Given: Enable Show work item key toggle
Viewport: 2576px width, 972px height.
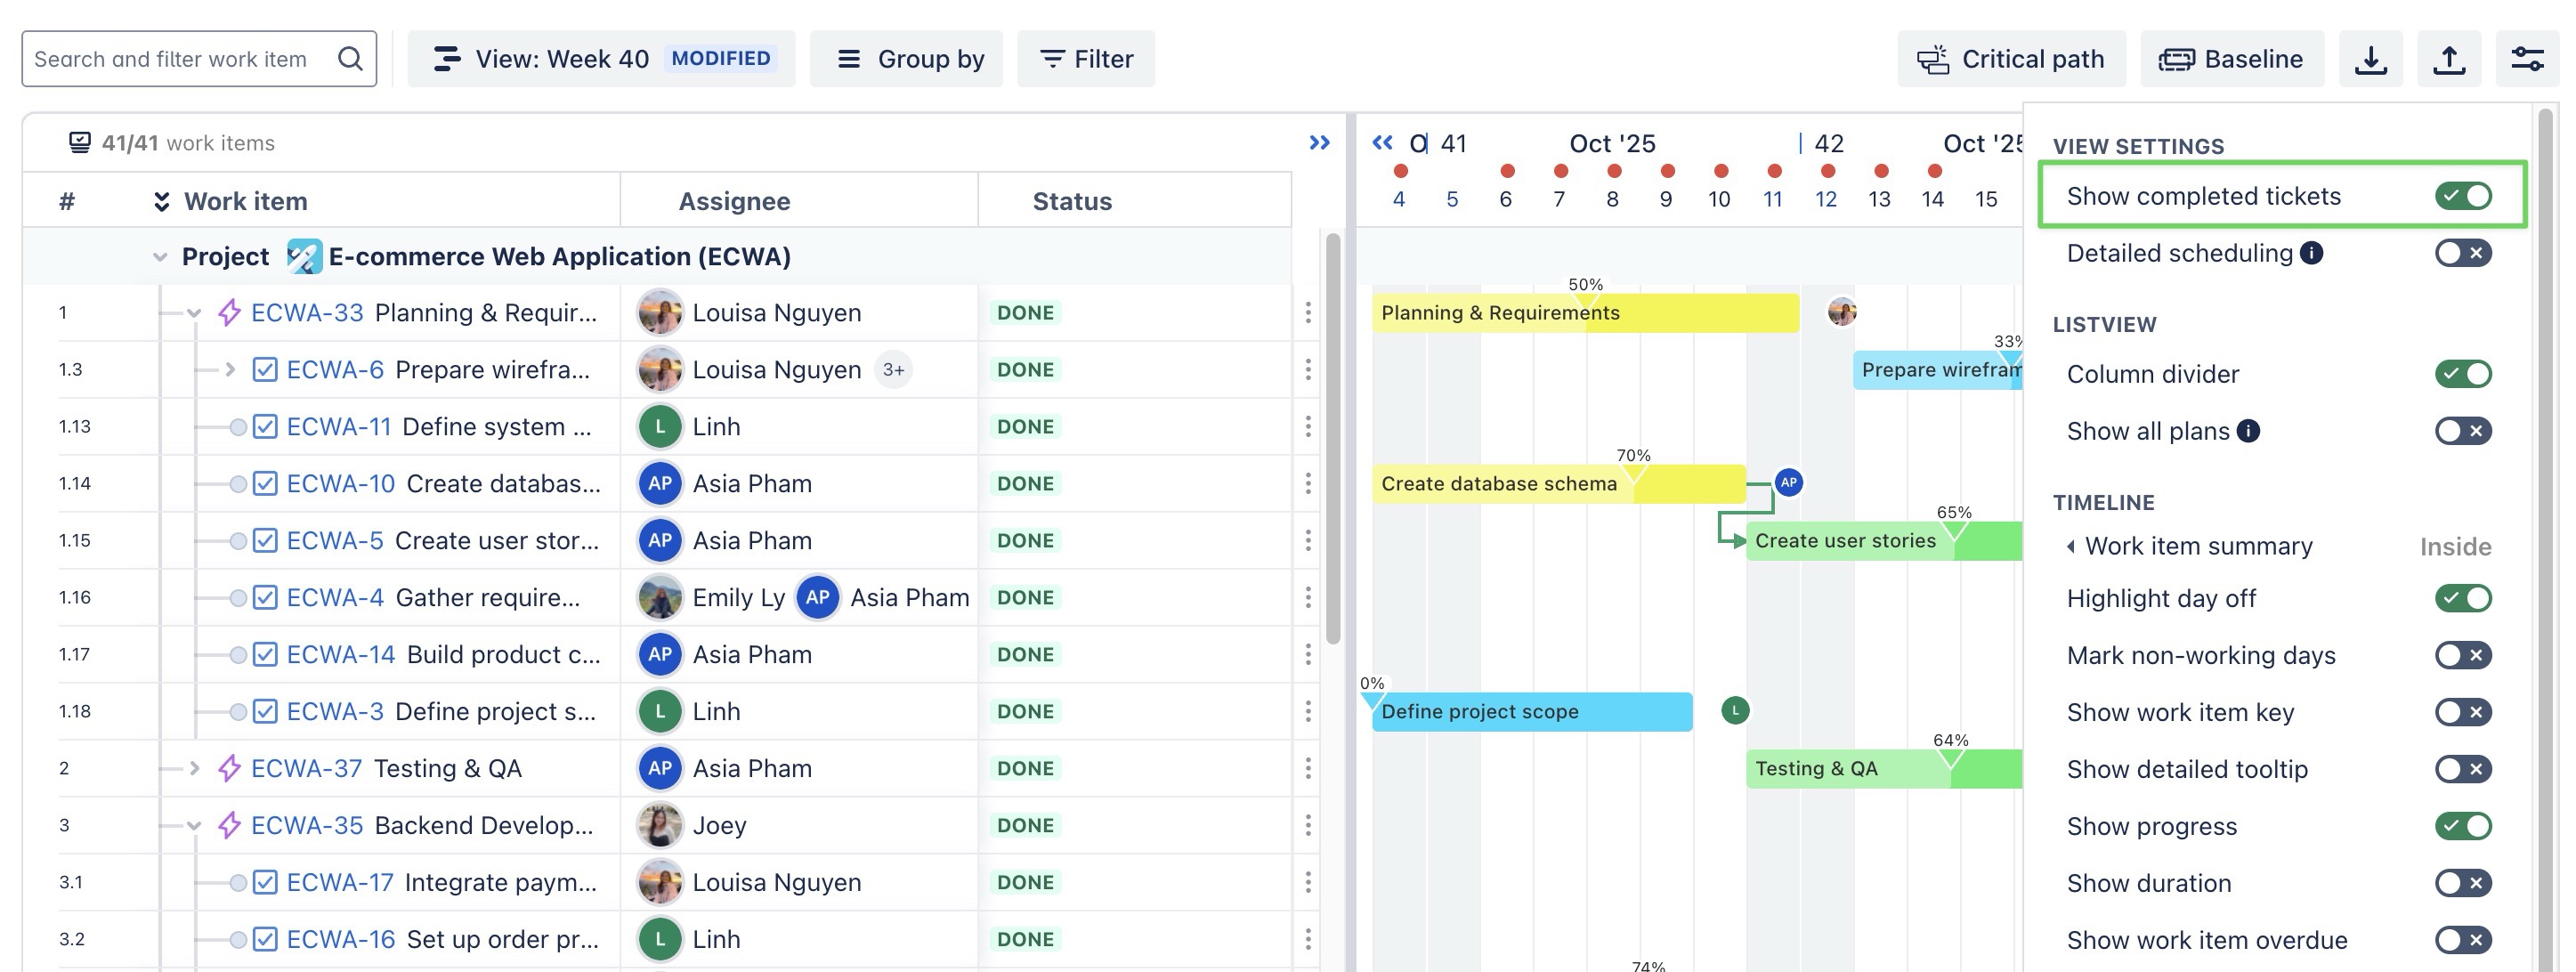Looking at the screenshot, I should coord(2462,712).
